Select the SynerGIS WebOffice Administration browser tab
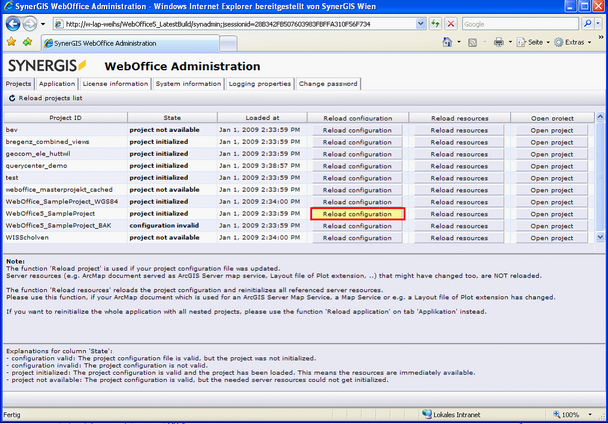 tap(130, 43)
